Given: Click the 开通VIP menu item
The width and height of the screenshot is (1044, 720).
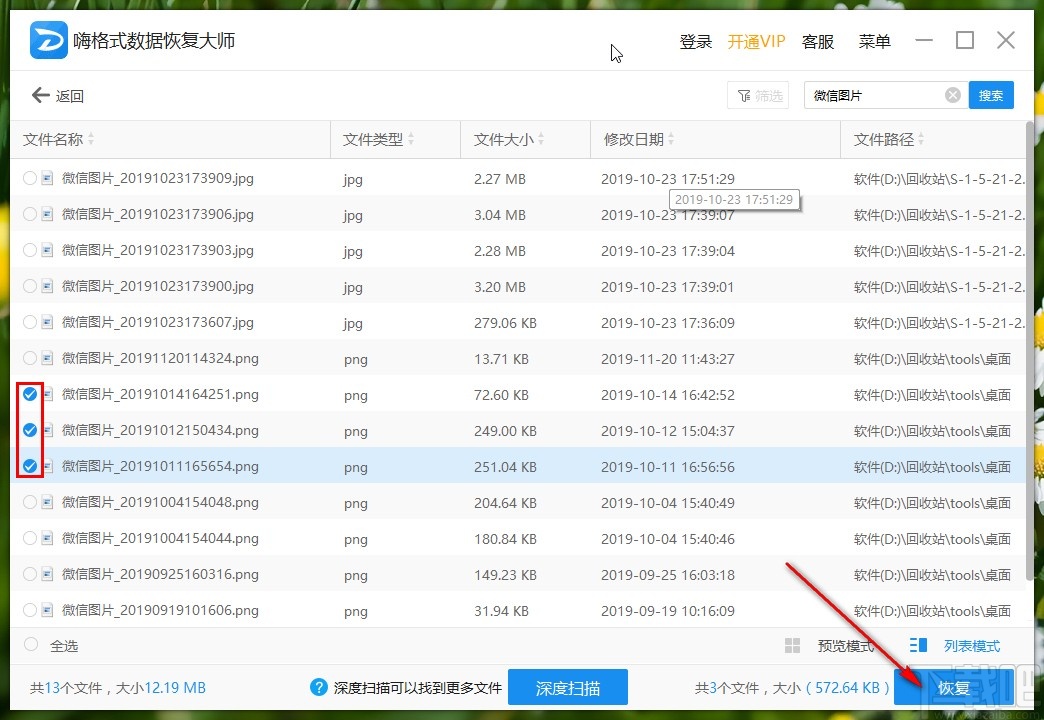Looking at the screenshot, I should (757, 41).
